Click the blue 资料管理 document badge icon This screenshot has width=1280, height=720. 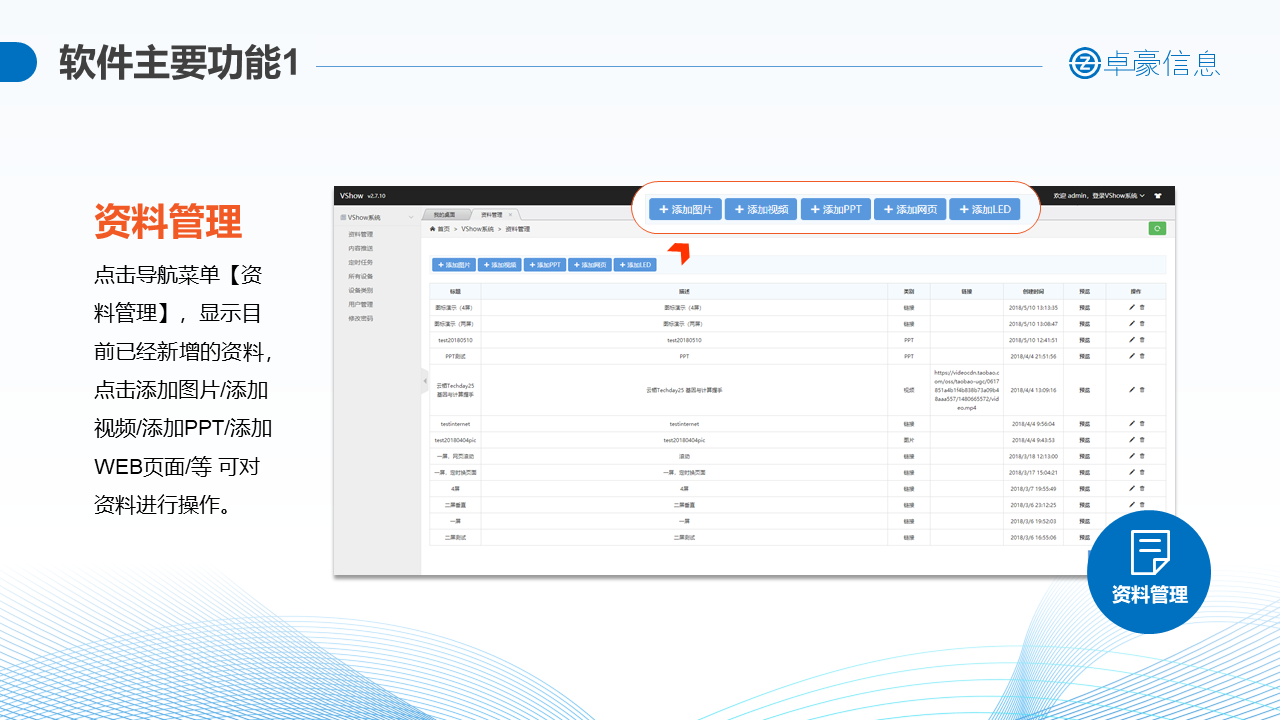pos(1149,571)
